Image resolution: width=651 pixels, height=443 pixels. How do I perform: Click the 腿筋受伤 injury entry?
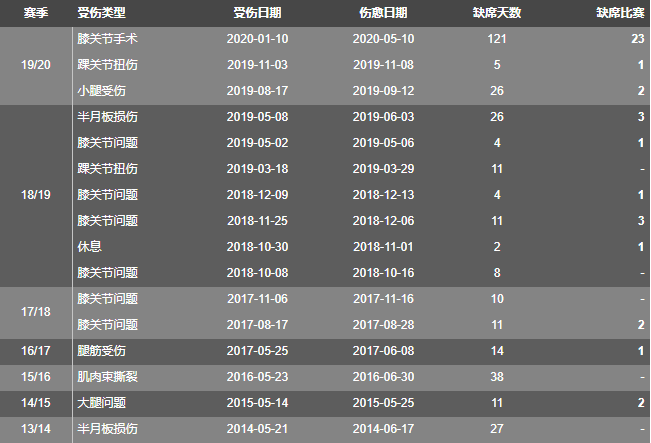[x=101, y=351]
